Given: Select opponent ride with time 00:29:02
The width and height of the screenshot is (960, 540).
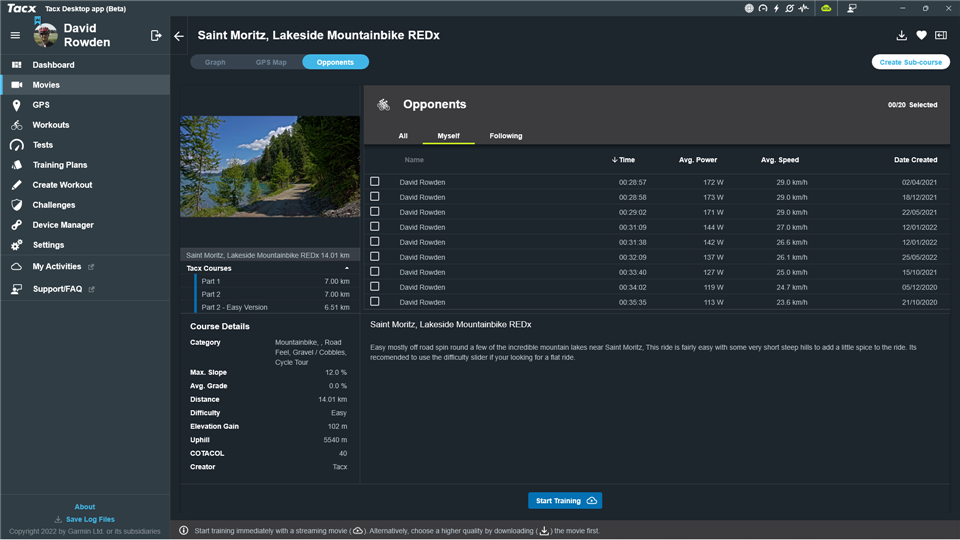Looking at the screenshot, I should [x=375, y=212].
